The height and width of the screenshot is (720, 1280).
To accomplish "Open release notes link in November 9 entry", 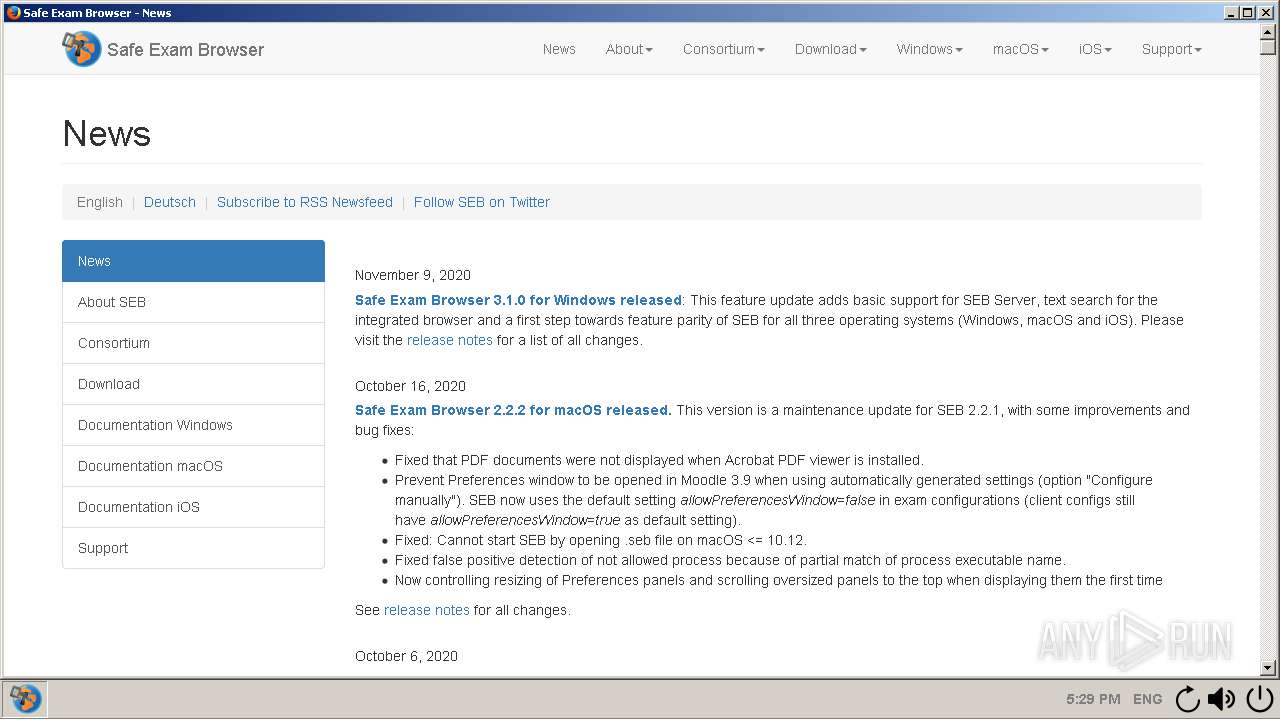I will pyautogui.click(x=450, y=340).
